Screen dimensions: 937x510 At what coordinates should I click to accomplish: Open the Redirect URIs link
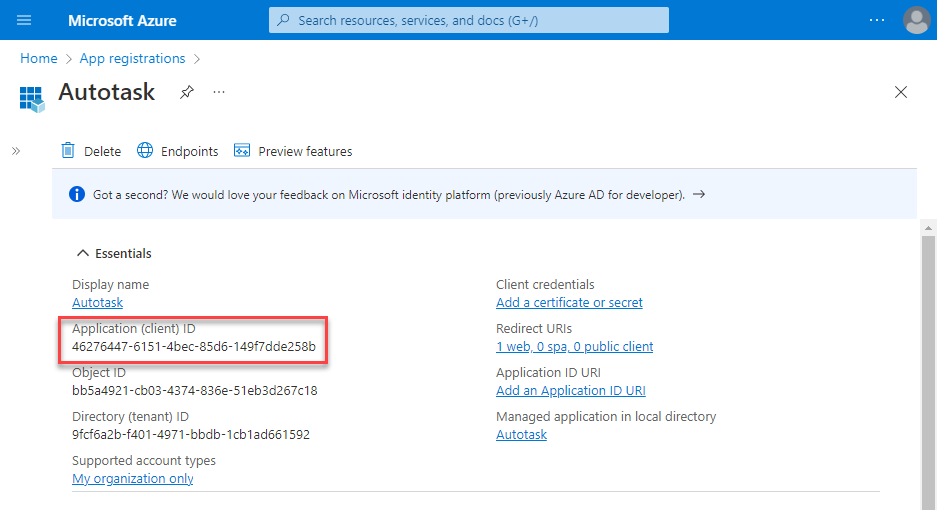tap(574, 346)
